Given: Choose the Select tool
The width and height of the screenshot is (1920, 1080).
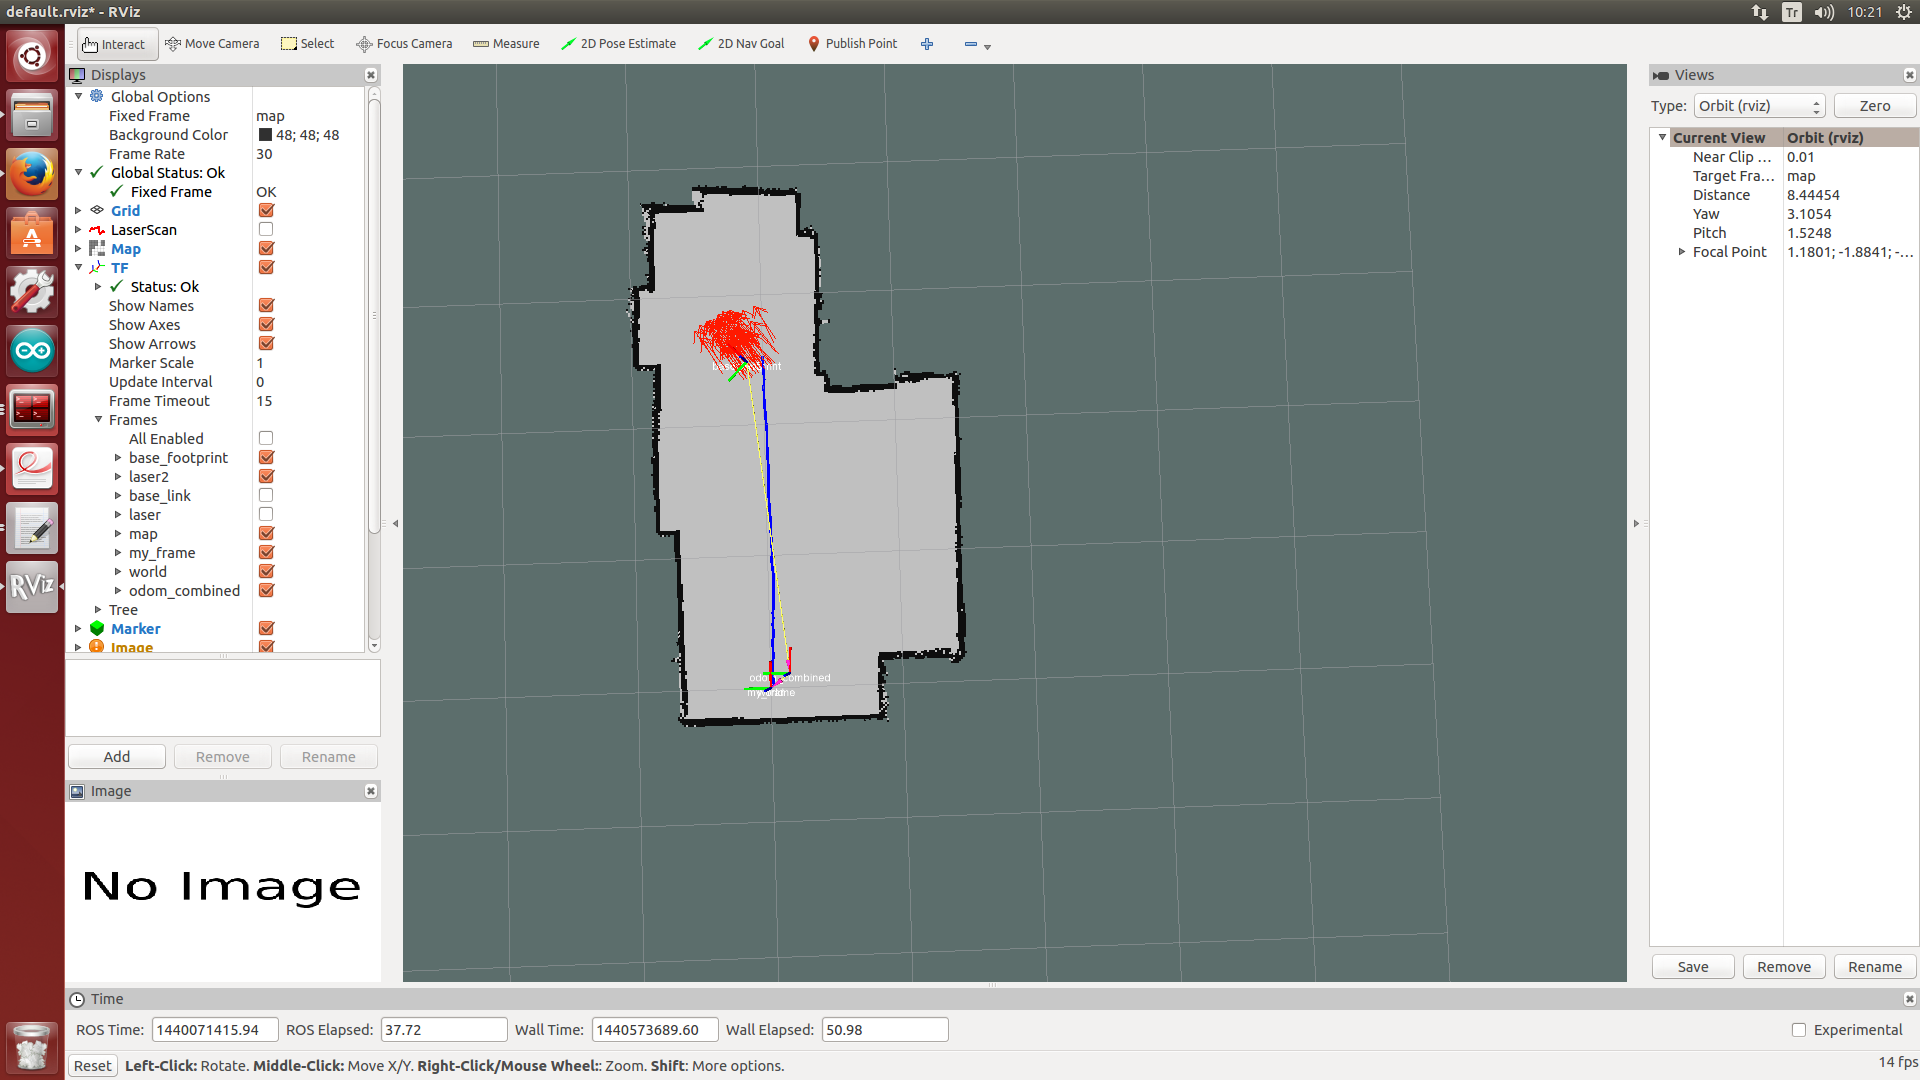Looking at the screenshot, I should coord(307,44).
